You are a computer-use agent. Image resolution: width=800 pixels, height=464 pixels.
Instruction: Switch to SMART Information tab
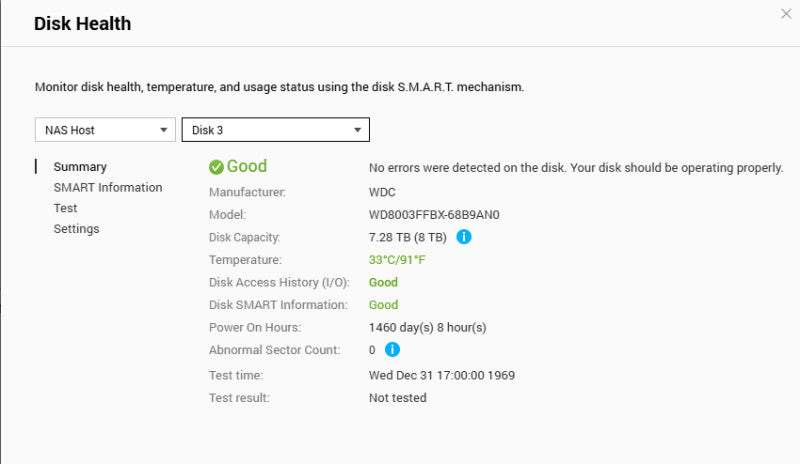pos(108,187)
